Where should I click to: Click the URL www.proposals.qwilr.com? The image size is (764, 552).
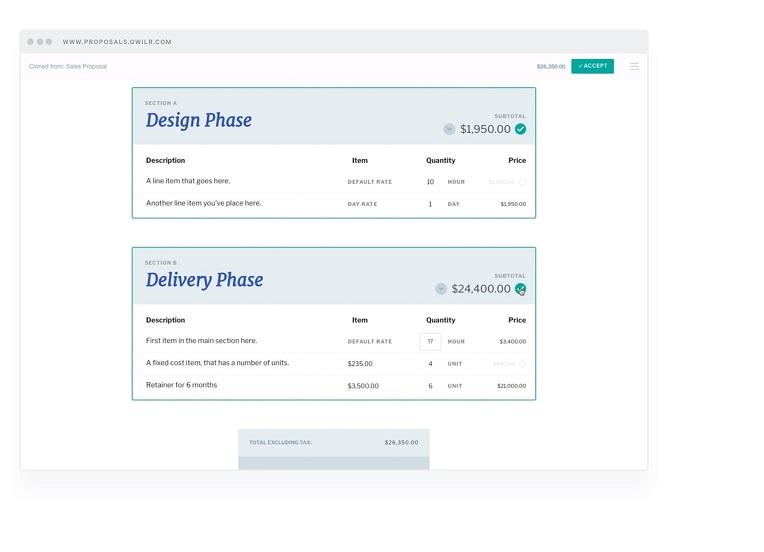[117, 42]
